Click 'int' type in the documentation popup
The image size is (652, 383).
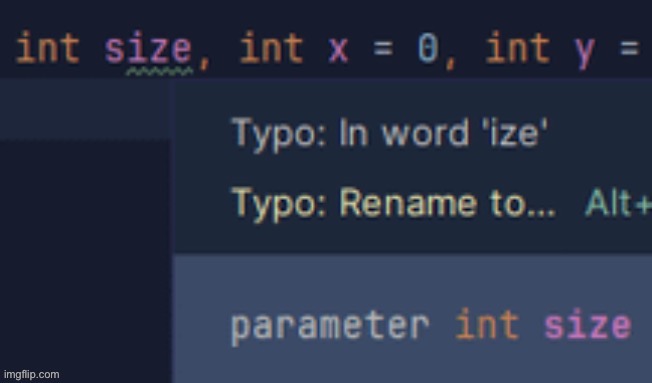(487, 324)
